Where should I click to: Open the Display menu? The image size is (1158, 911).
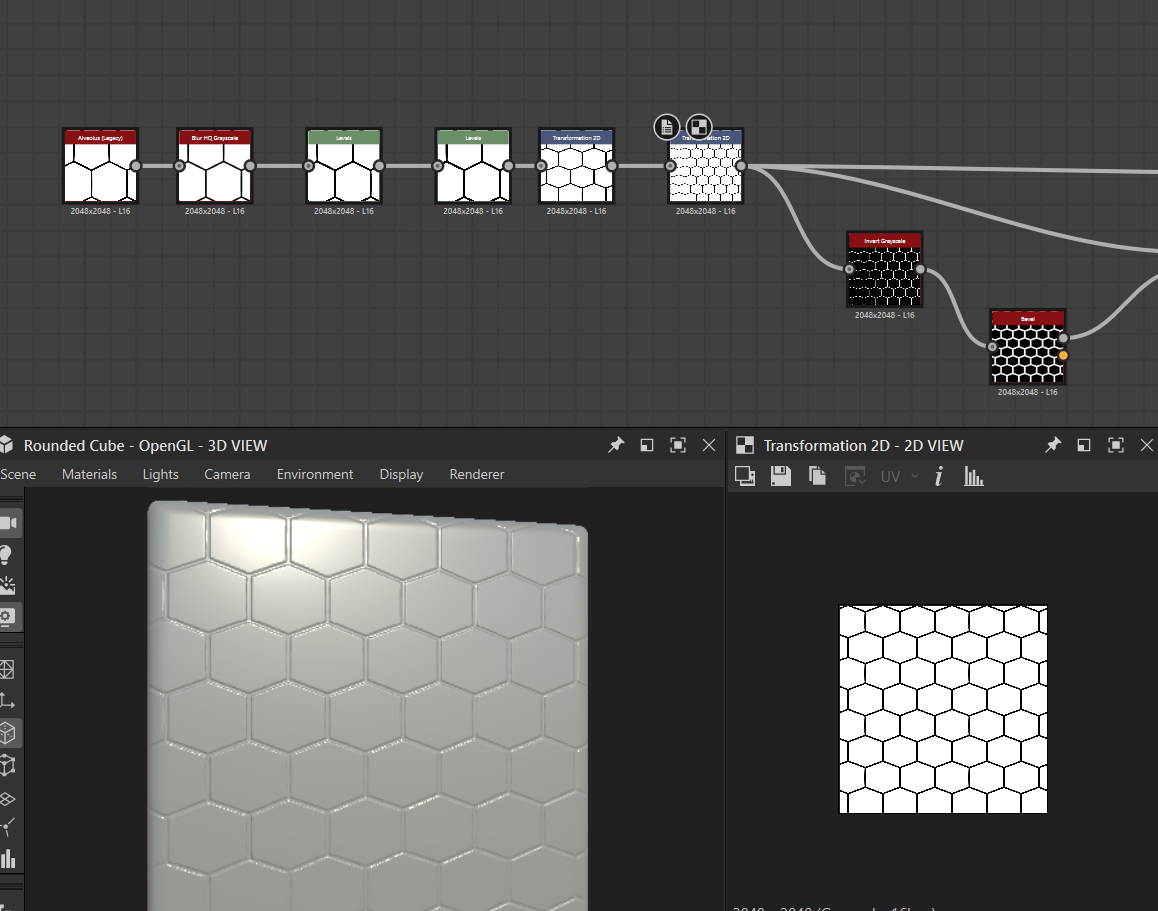tap(401, 474)
